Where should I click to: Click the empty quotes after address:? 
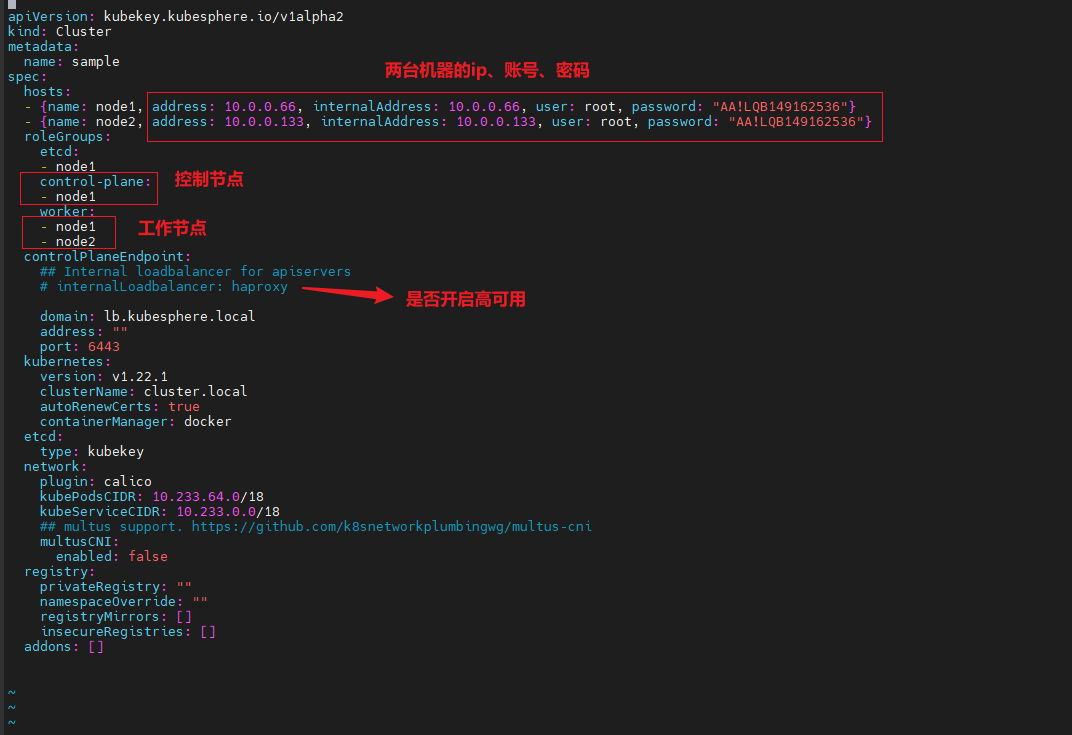tap(120, 332)
